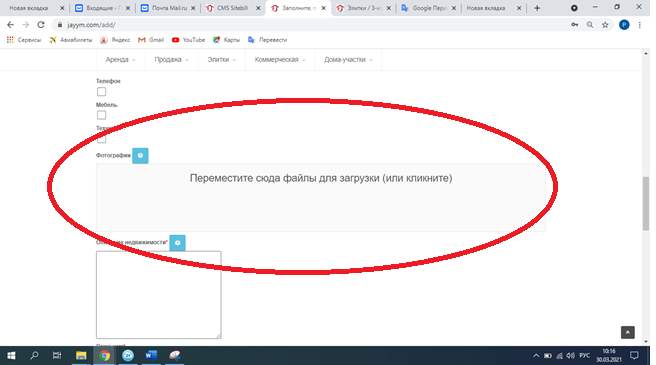Open the notification center icon

click(634, 356)
